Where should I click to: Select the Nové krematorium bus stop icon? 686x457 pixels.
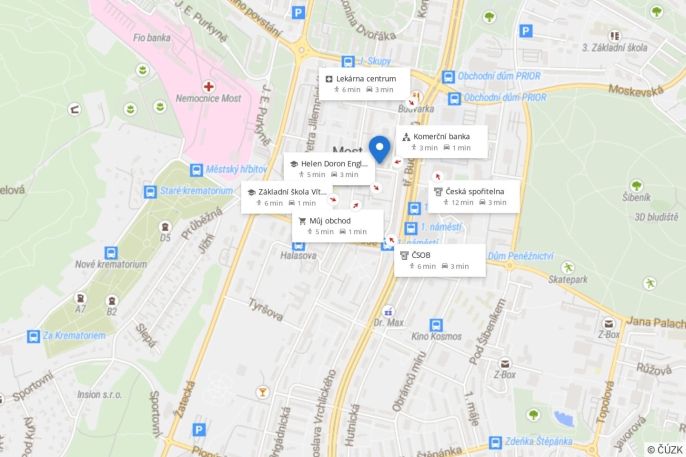click(111, 253)
